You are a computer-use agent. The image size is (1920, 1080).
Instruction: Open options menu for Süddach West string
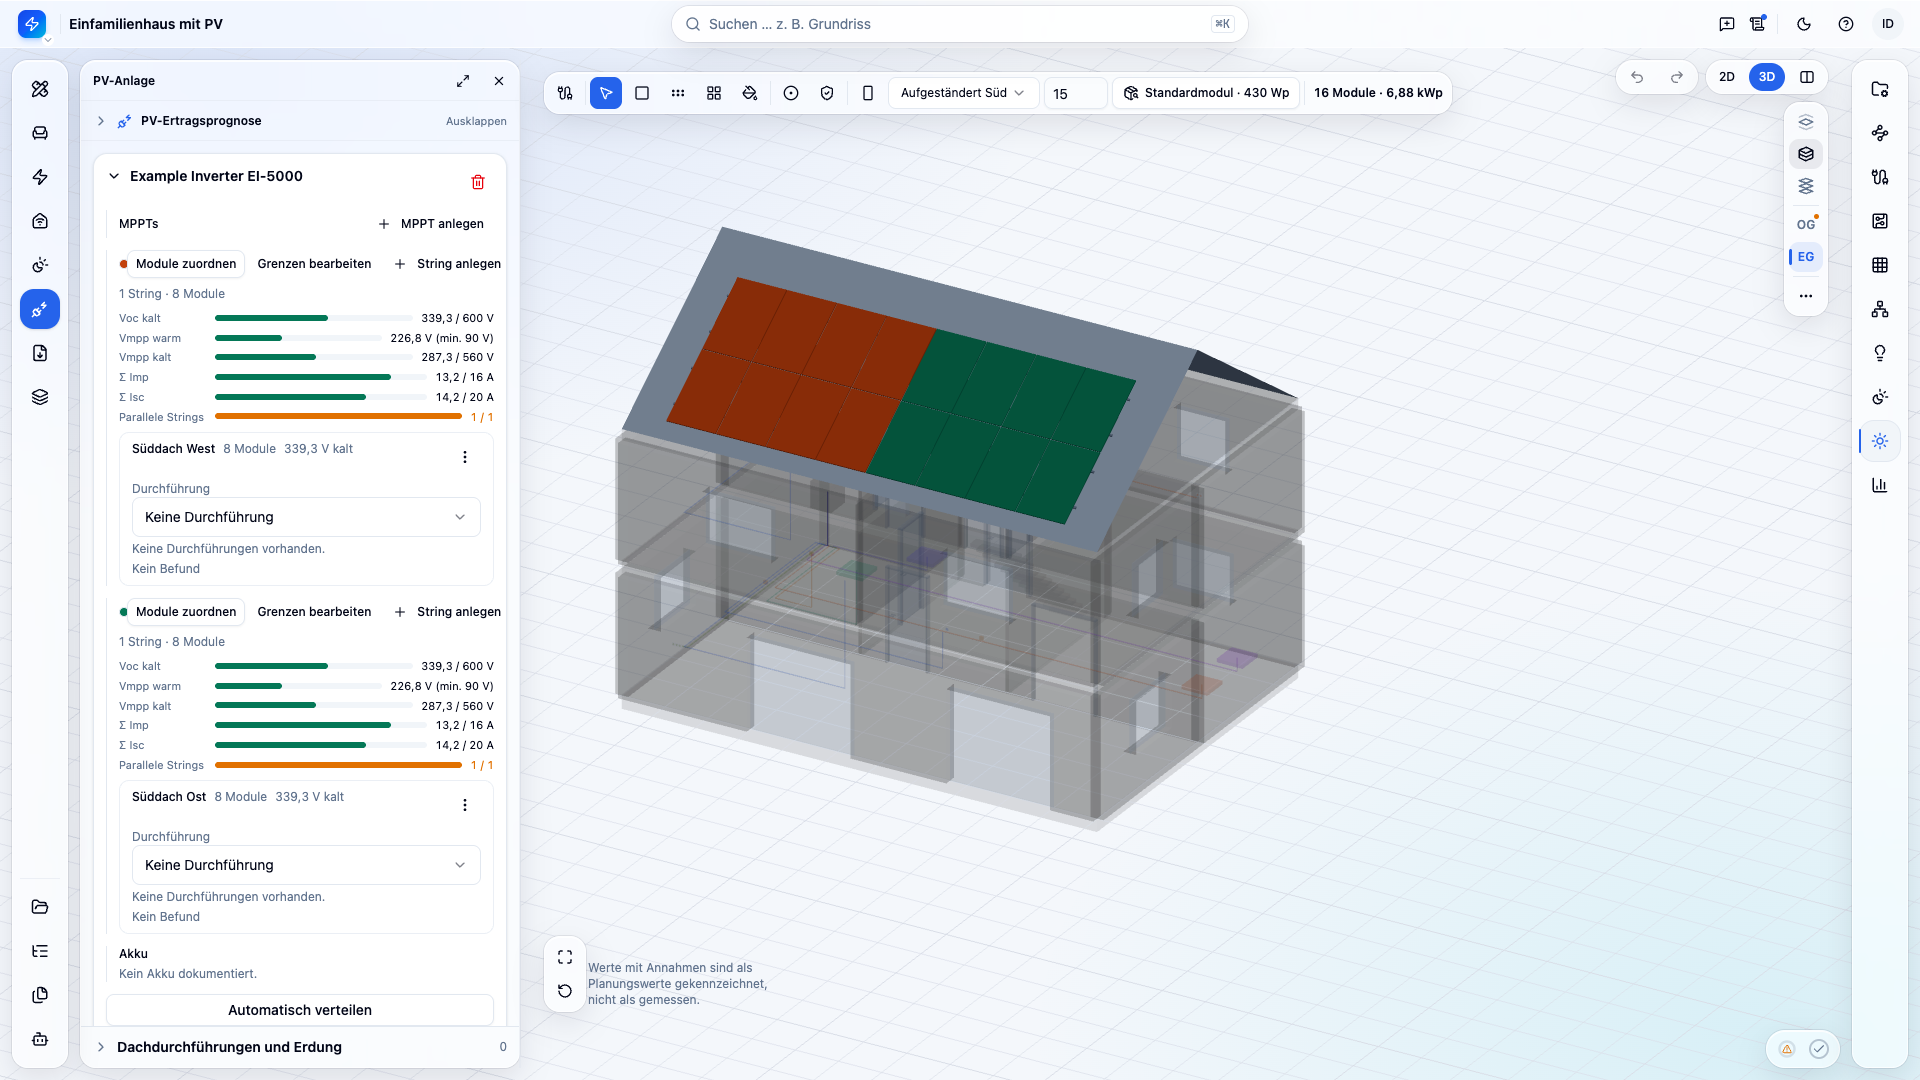click(465, 457)
